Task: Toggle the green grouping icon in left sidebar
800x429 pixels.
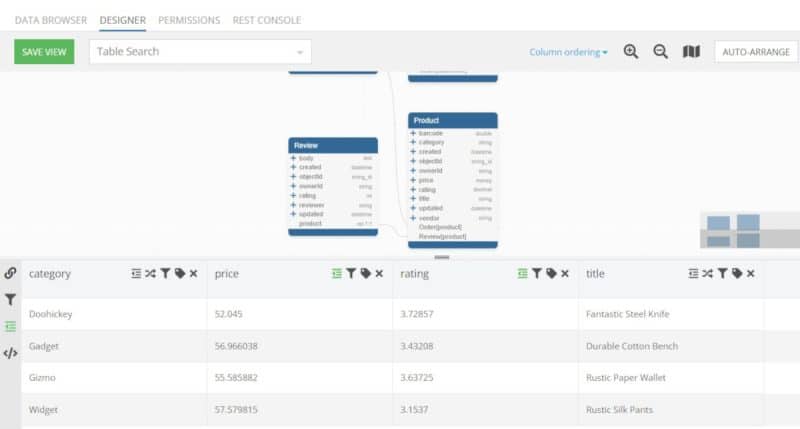Action: (10, 326)
